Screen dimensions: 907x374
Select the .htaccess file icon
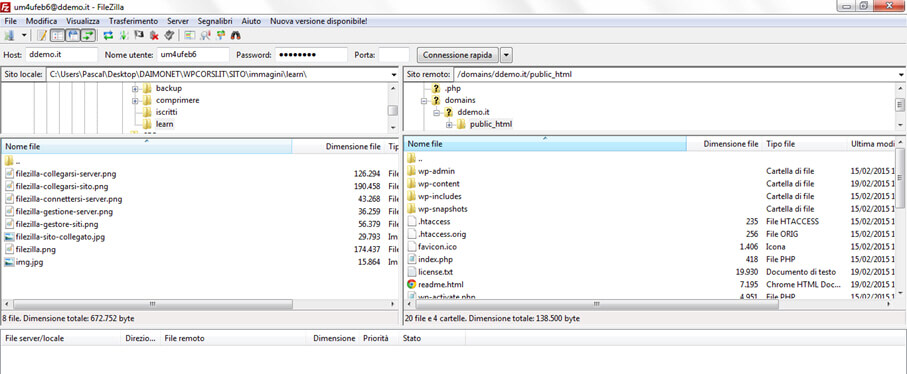tap(411, 221)
